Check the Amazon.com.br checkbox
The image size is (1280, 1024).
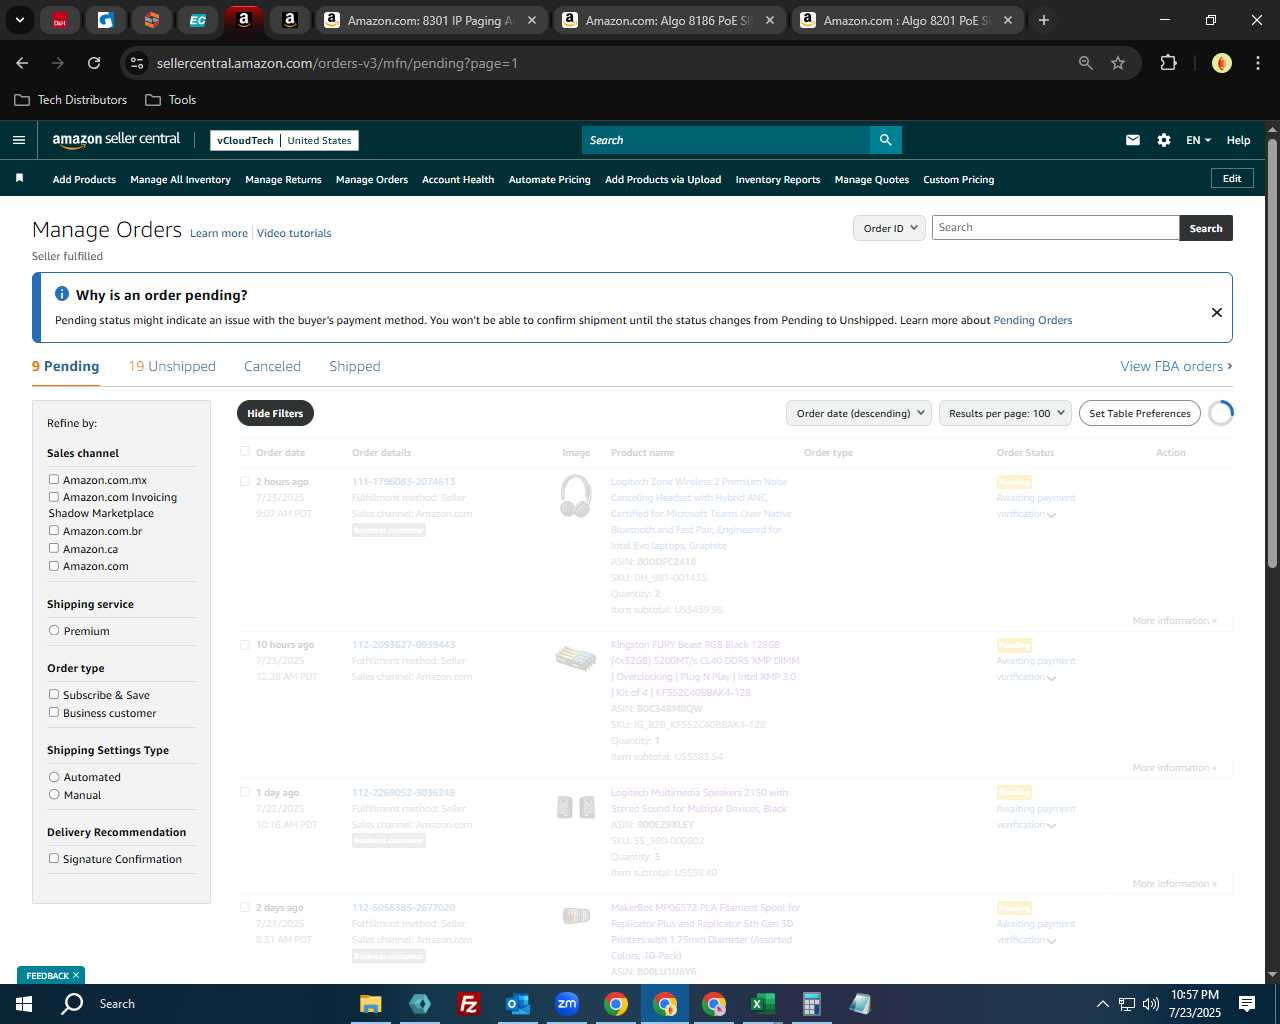54,530
